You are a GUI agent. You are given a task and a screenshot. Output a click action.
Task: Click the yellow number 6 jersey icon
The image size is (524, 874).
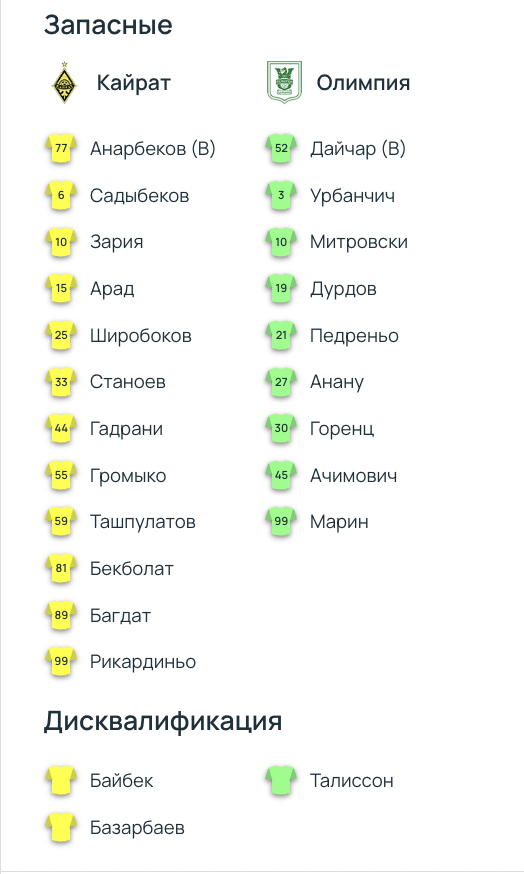click(61, 196)
